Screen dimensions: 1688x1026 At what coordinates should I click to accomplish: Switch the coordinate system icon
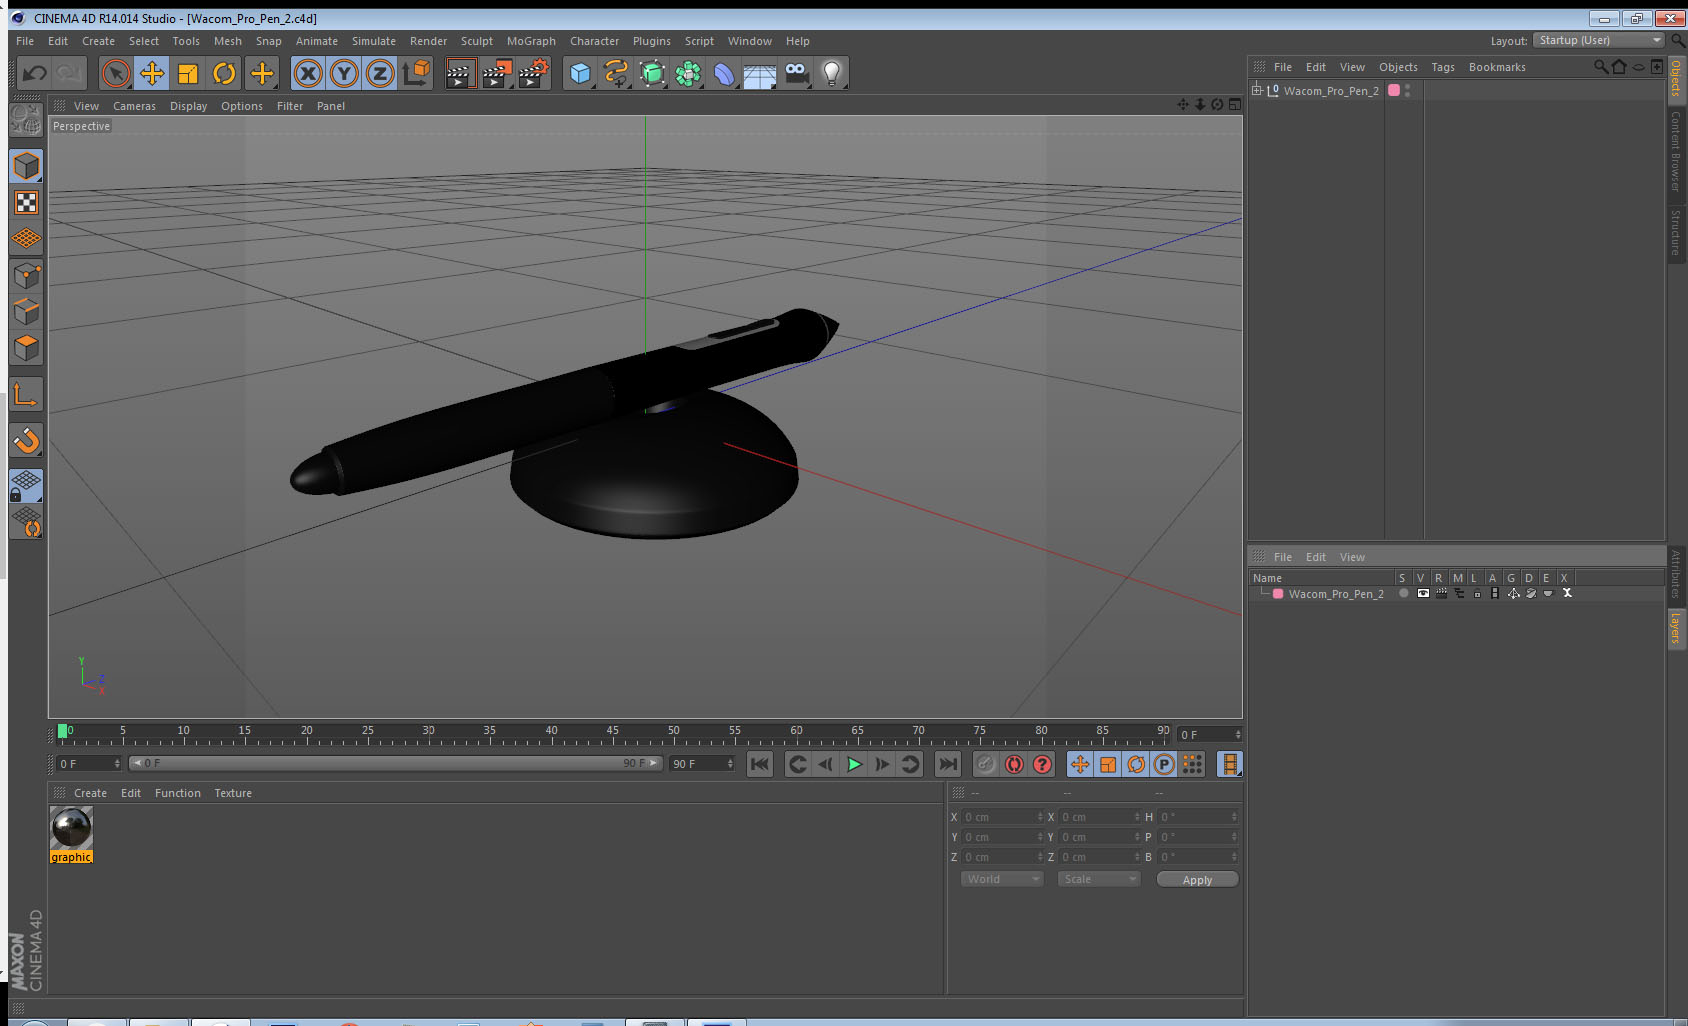(x=416, y=73)
